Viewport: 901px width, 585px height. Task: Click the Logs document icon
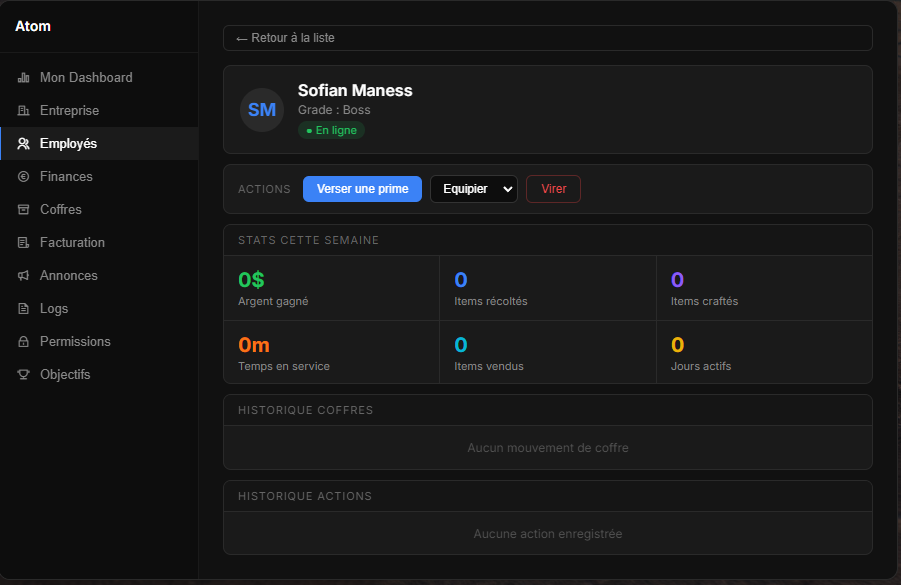23,309
